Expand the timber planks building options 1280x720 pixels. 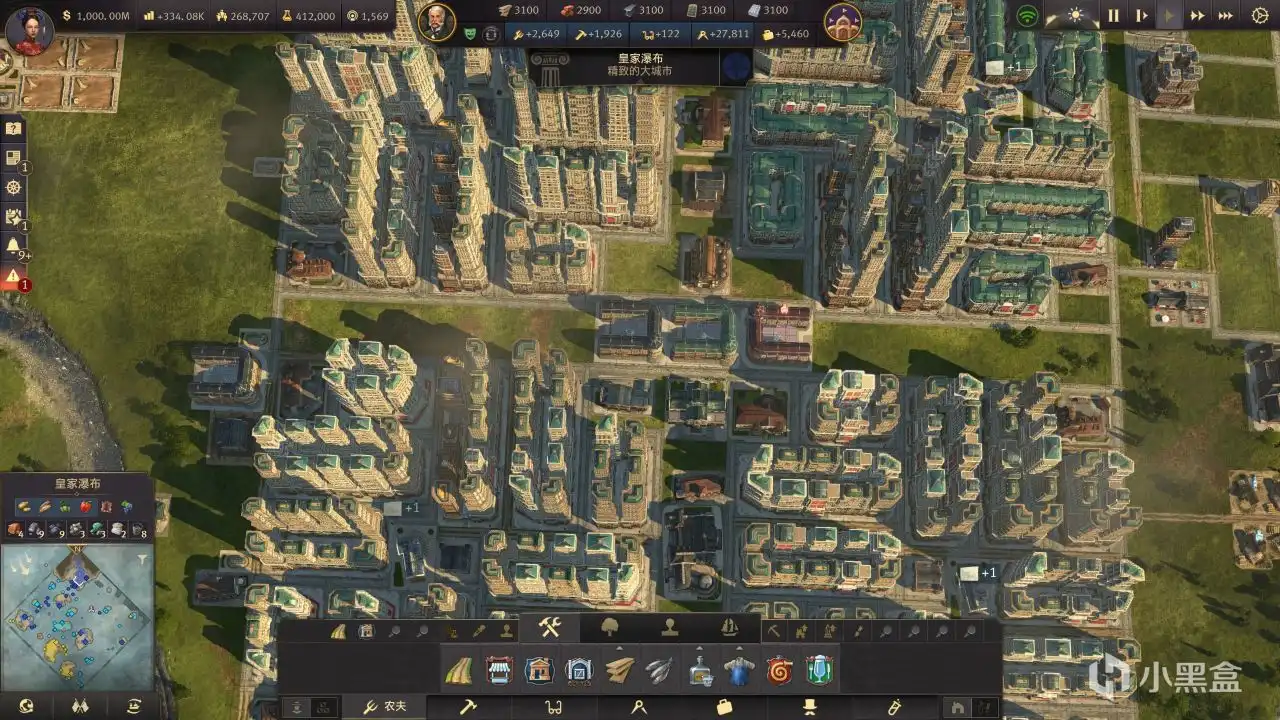coord(619,670)
